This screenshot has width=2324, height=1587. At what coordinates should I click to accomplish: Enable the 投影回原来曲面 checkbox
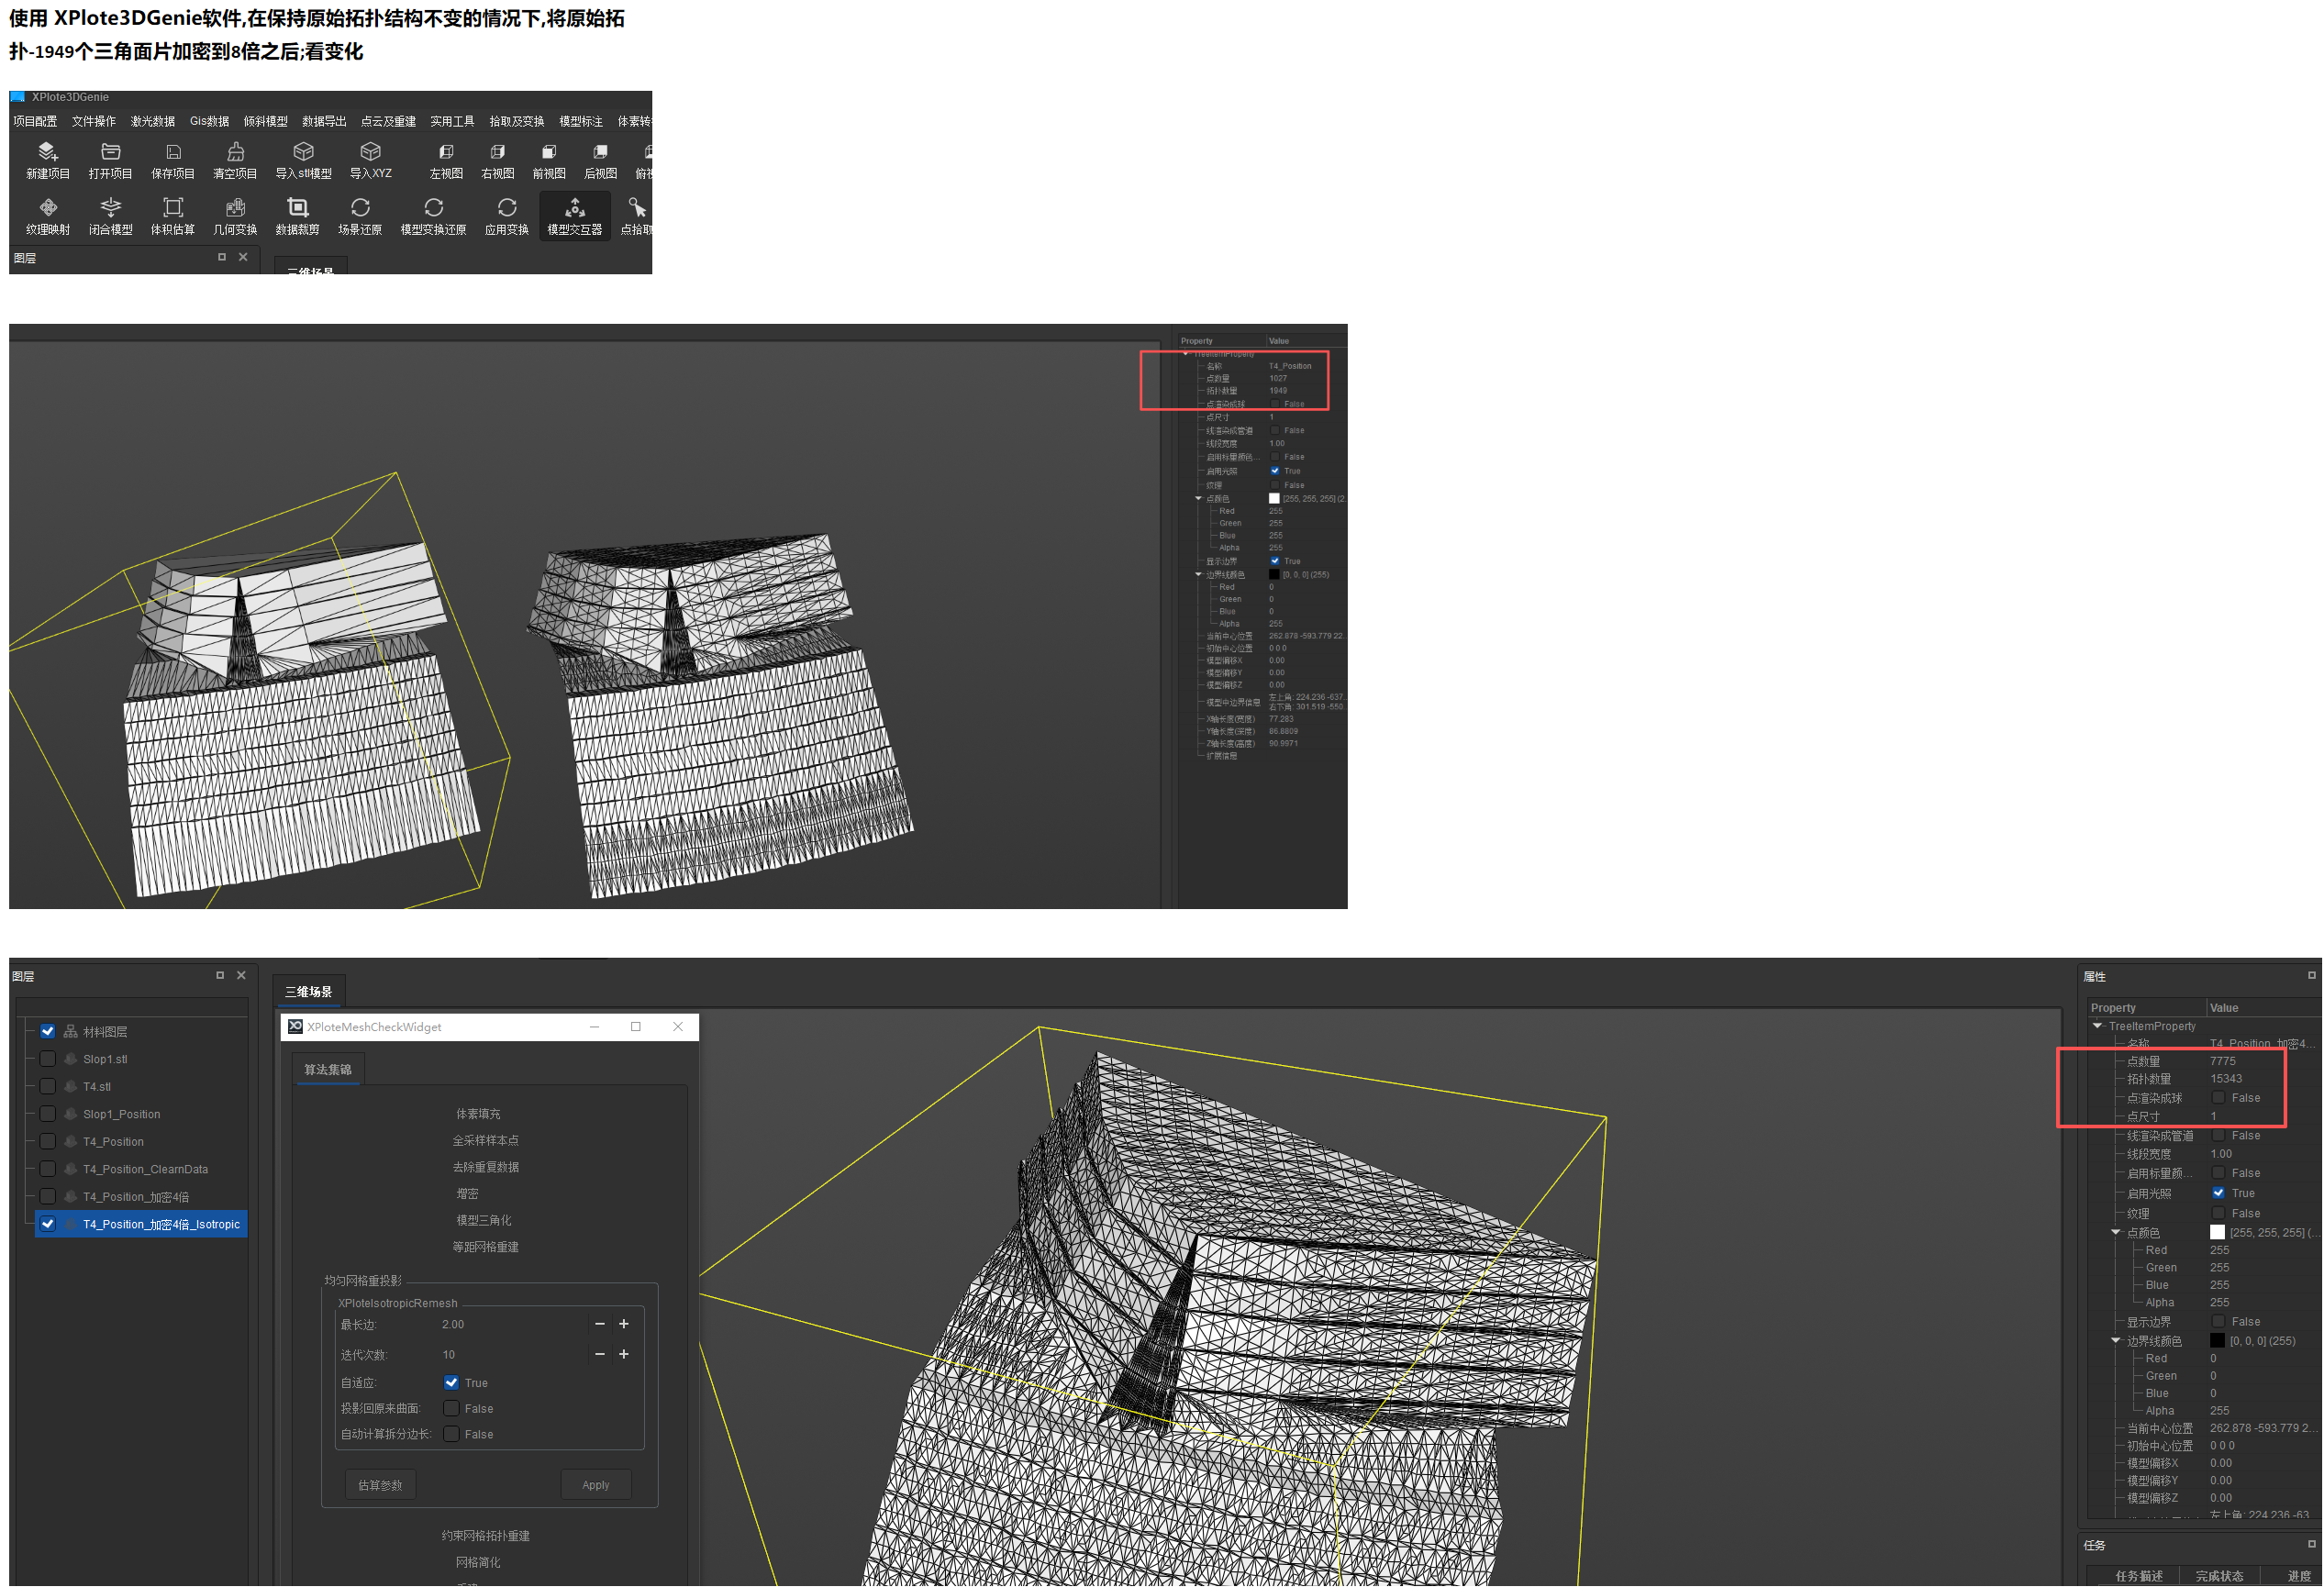click(x=451, y=1409)
